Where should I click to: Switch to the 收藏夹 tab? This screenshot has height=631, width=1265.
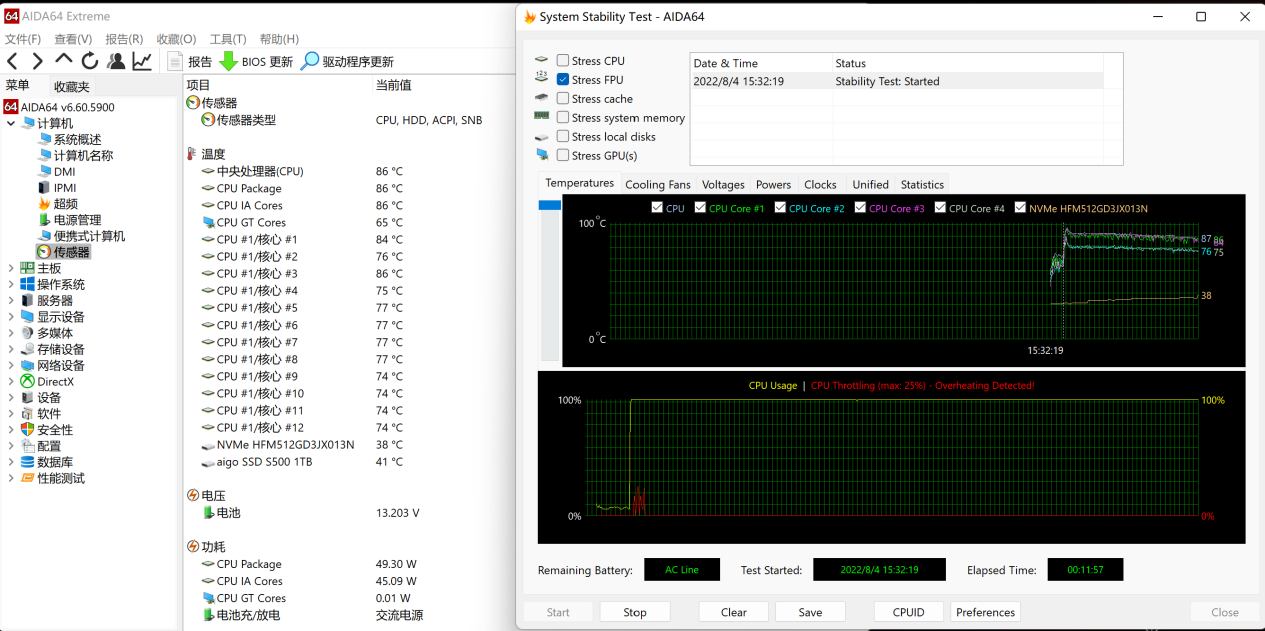(x=71, y=87)
